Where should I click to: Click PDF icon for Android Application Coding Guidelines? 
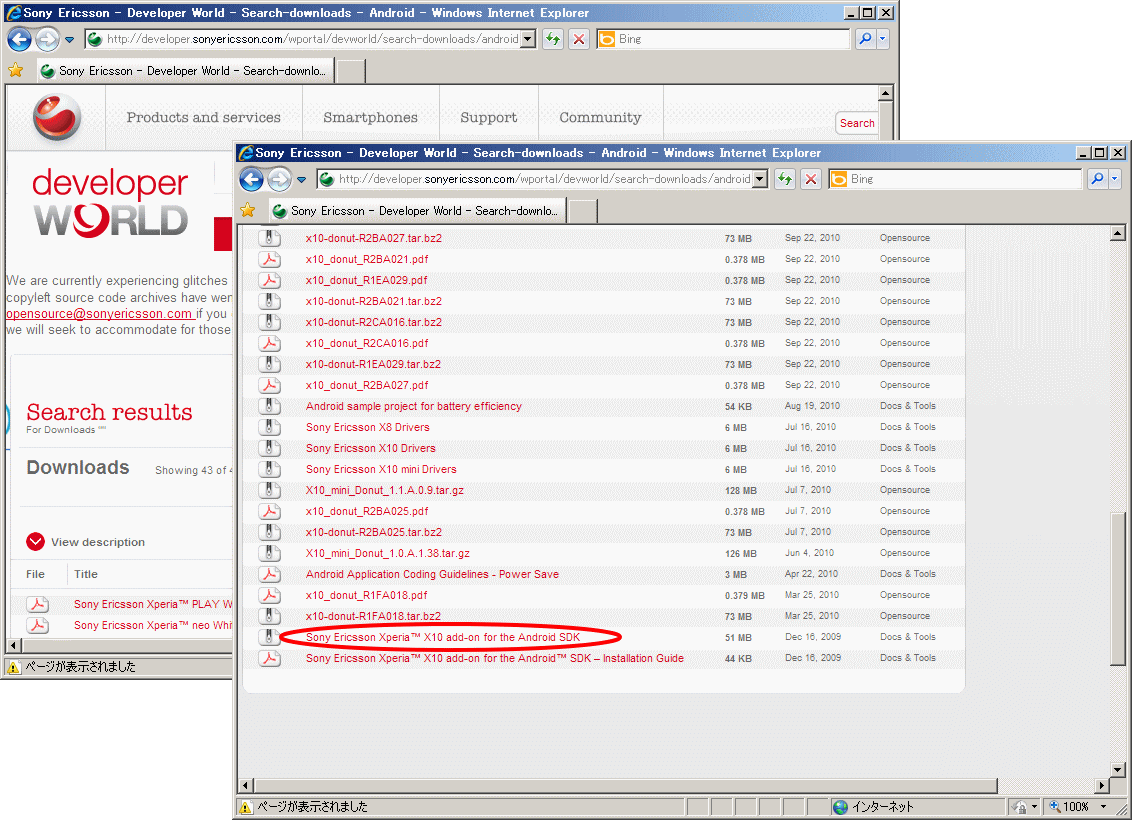click(x=269, y=574)
